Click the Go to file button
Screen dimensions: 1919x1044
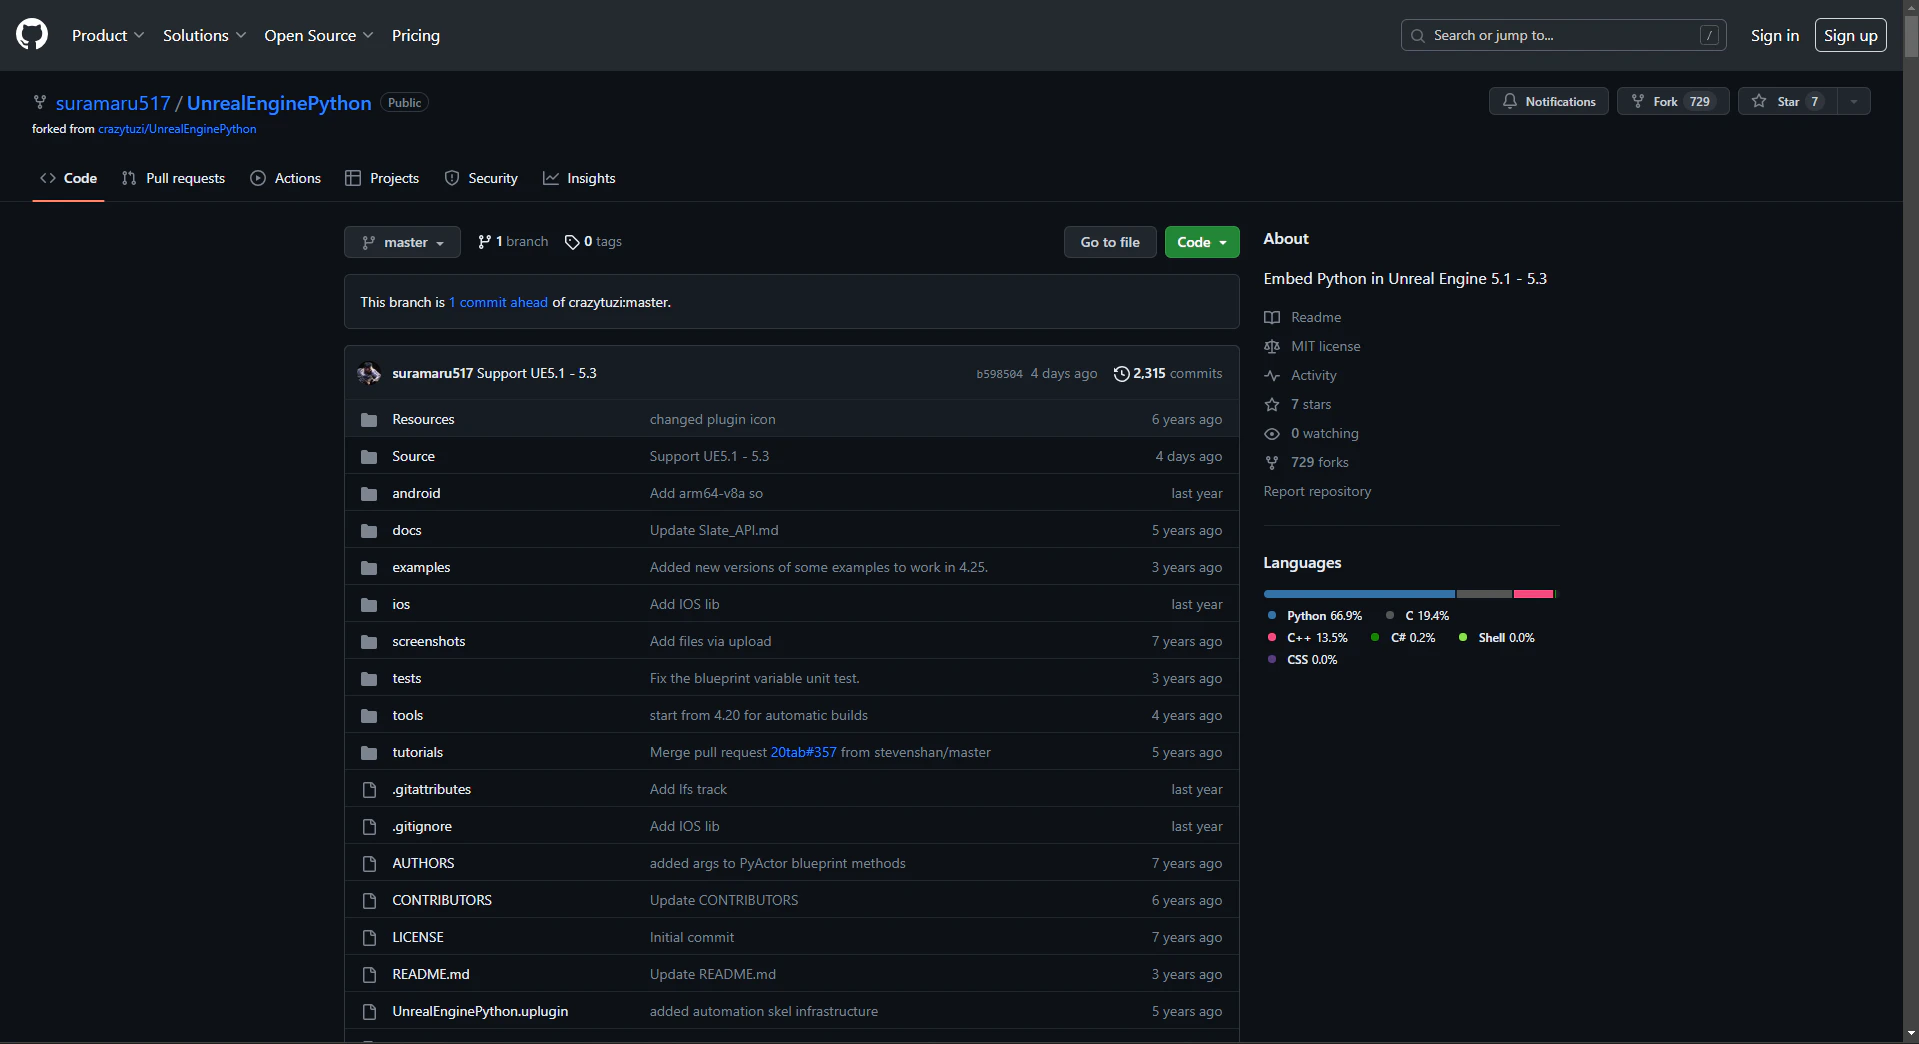tap(1110, 242)
